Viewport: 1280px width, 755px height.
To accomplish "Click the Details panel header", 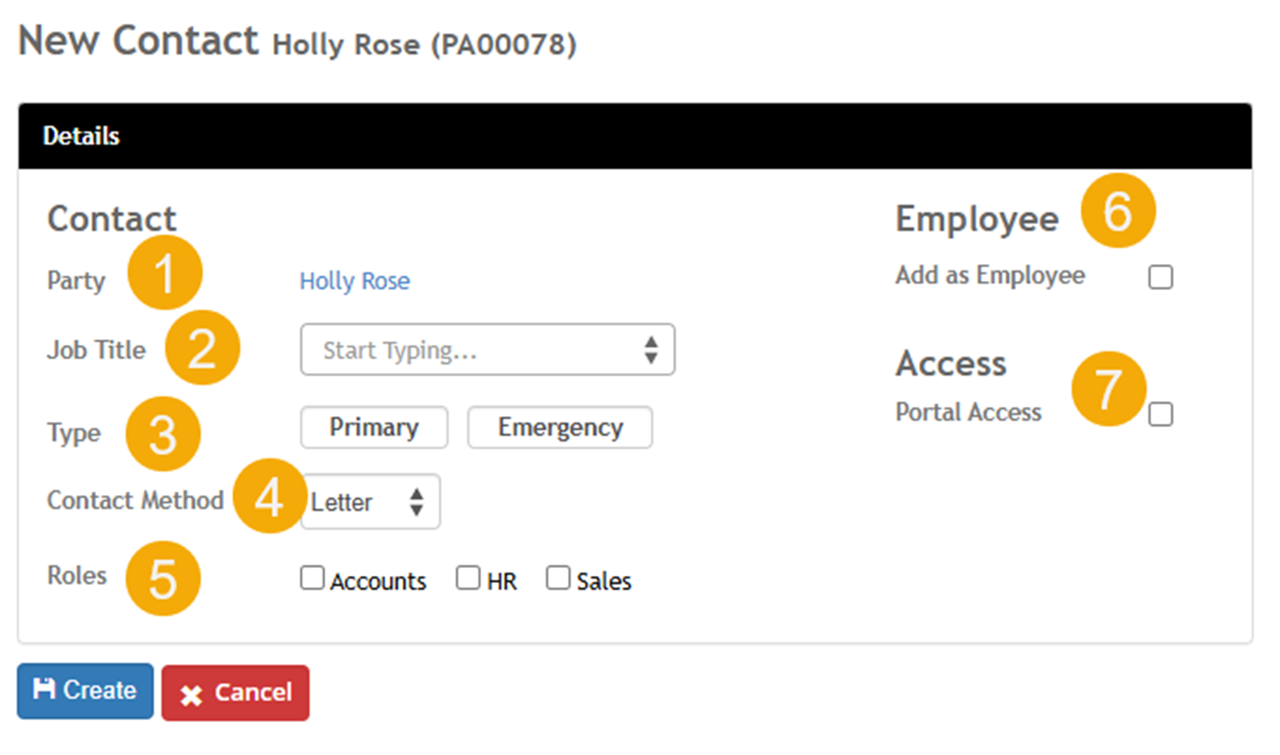I will tap(635, 136).
